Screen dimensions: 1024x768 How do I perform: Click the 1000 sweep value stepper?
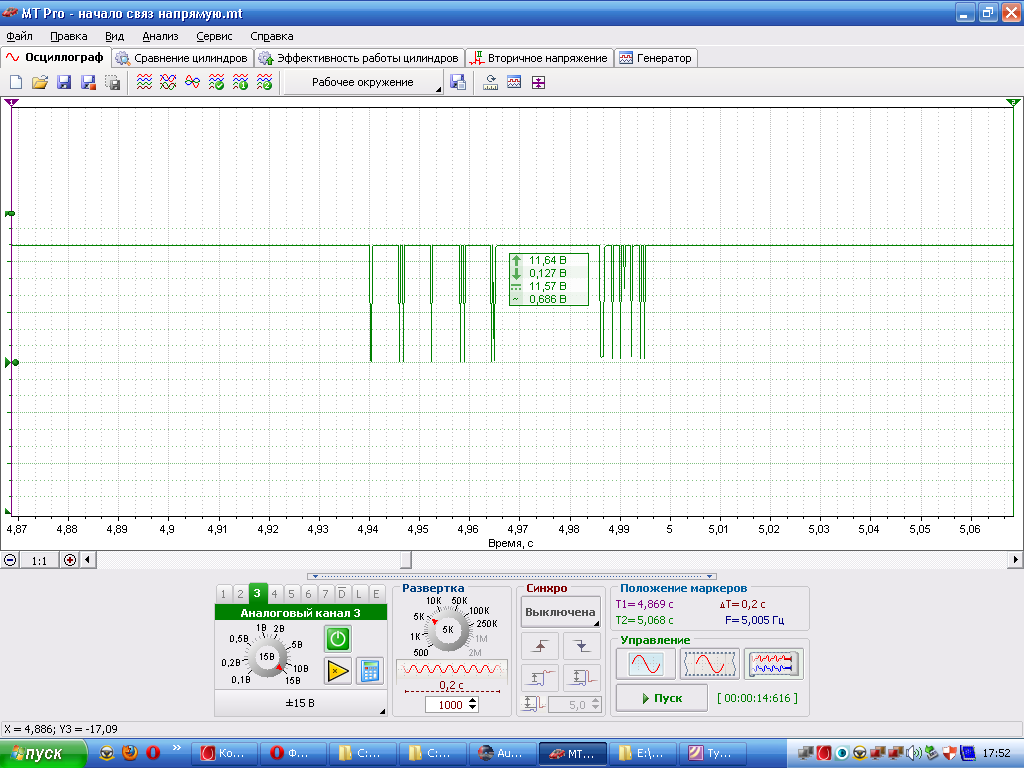click(x=473, y=705)
